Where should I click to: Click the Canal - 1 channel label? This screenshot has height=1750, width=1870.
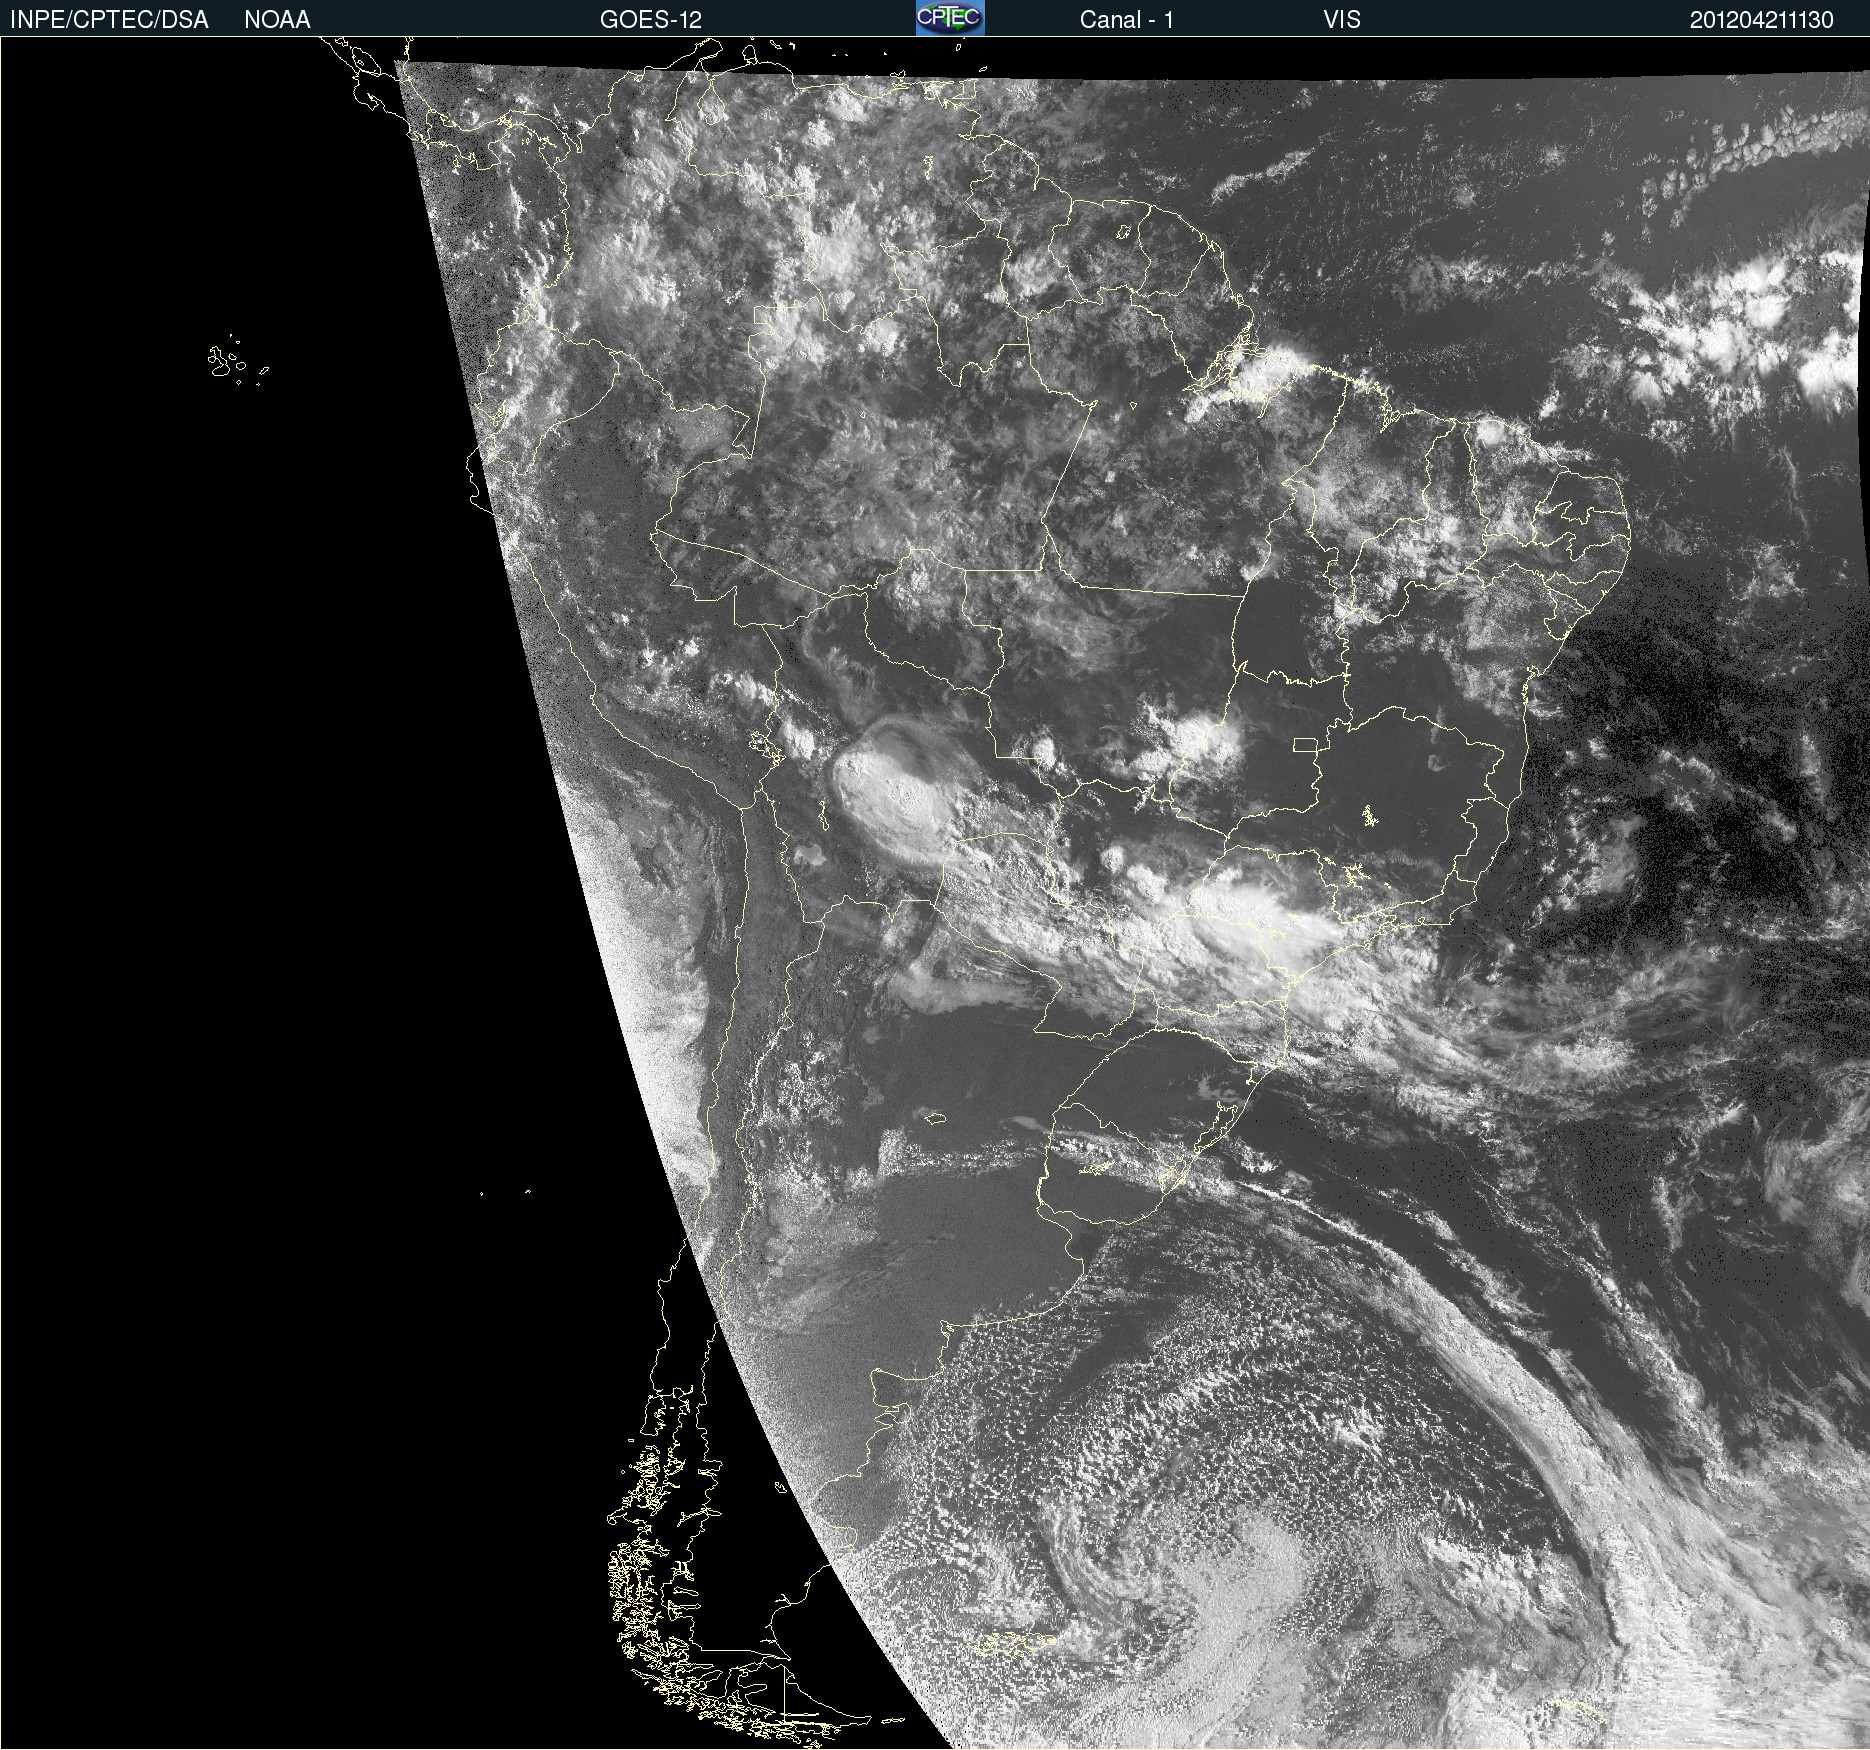[x=1126, y=20]
